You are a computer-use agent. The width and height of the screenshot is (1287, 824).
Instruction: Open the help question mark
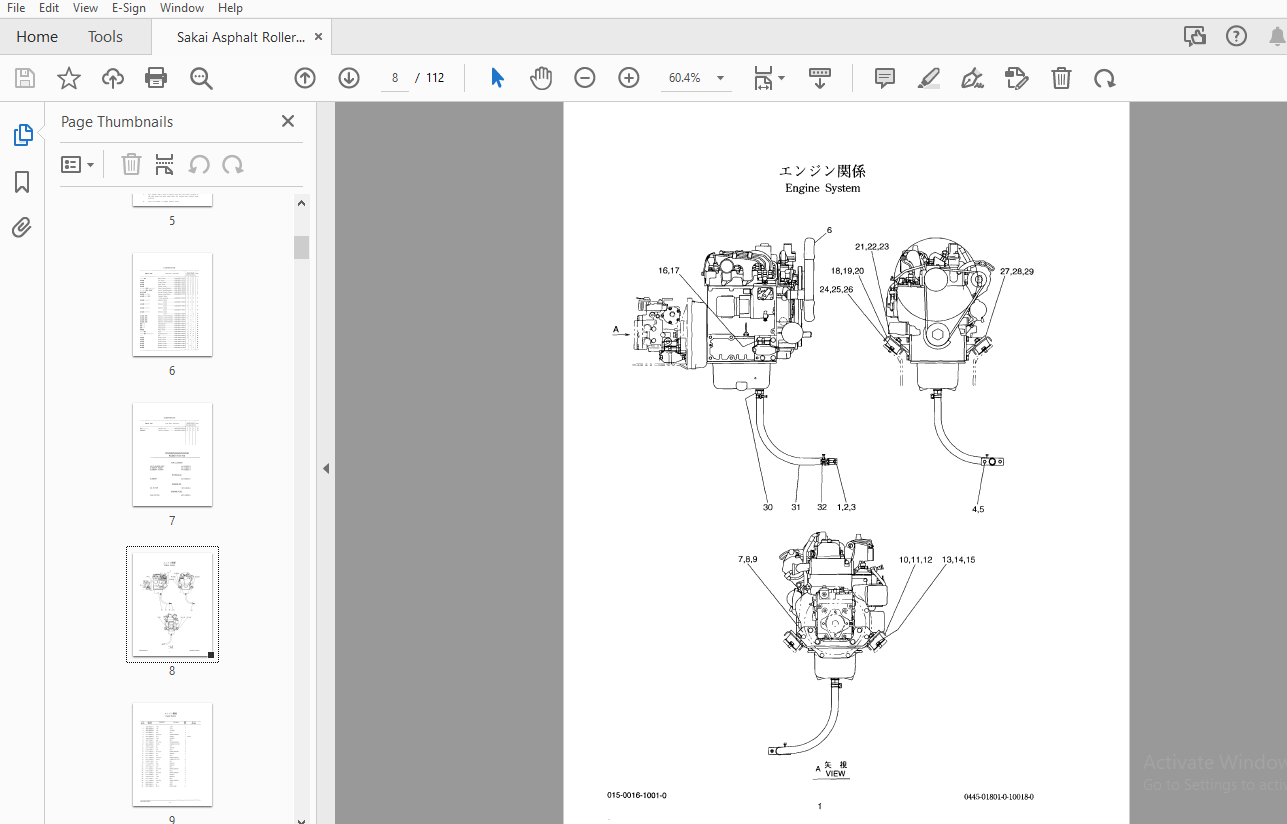[x=1236, y=37]
